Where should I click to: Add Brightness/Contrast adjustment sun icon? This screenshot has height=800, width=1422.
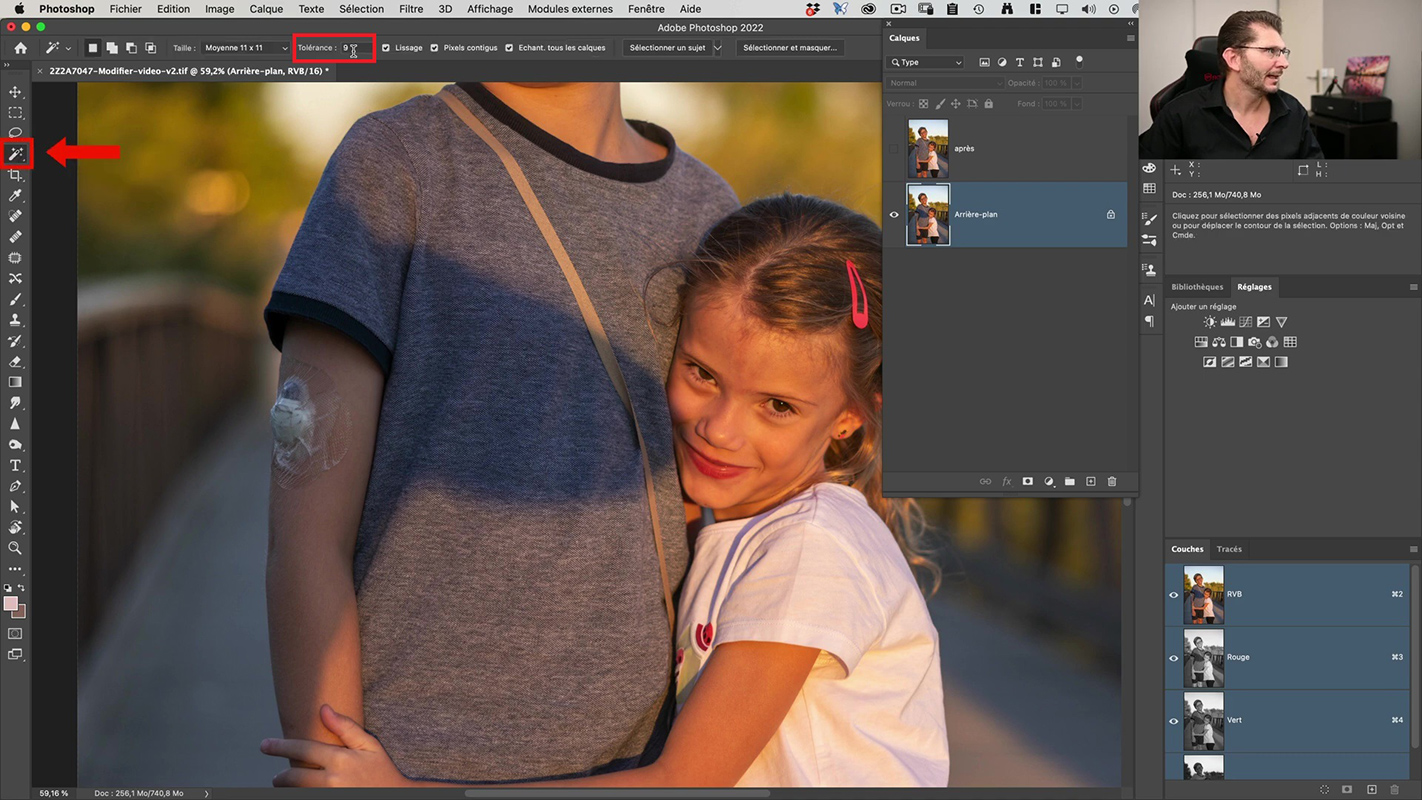click(1210, 322)
